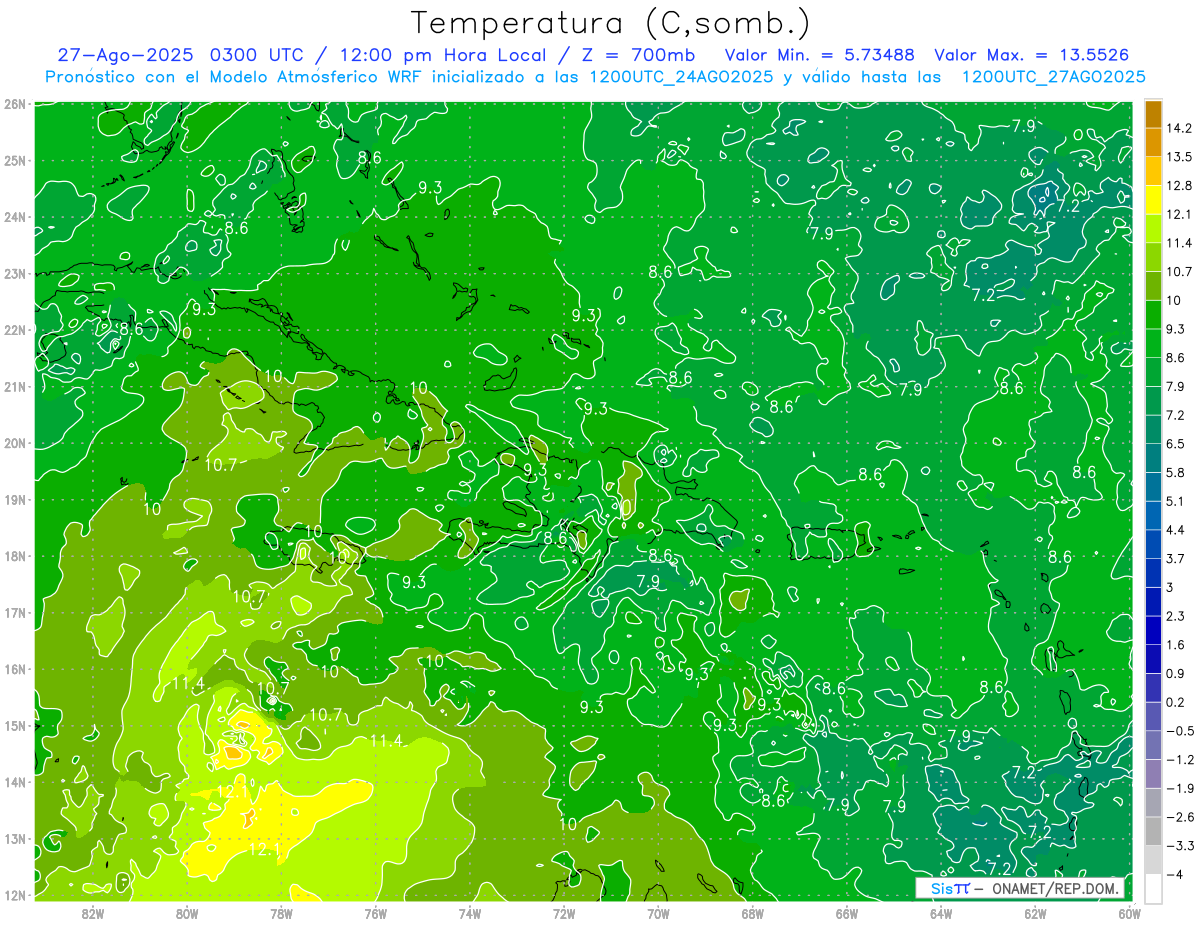Click the '62W' longitude axis label
Image resolution: width=1200 pixels, height=927 pixels.
coord(1035,913)
